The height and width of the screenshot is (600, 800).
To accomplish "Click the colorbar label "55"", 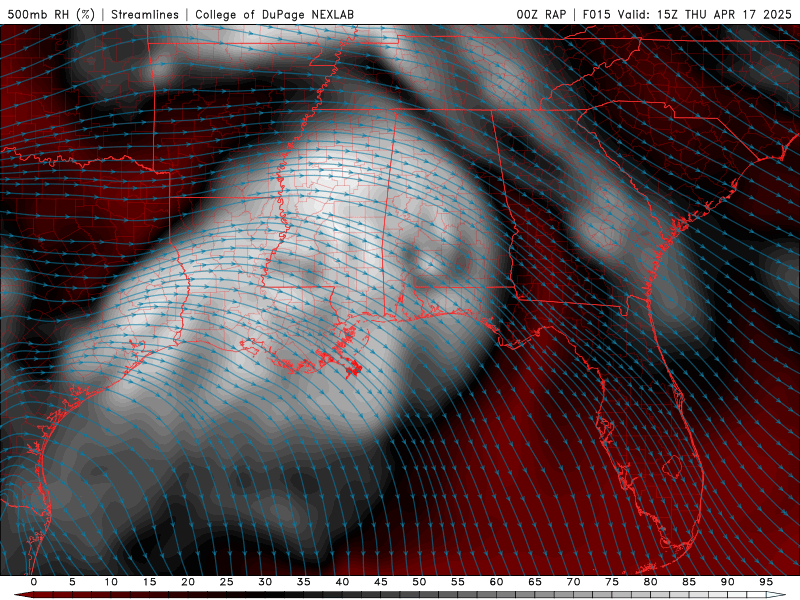I will (458, 582).
